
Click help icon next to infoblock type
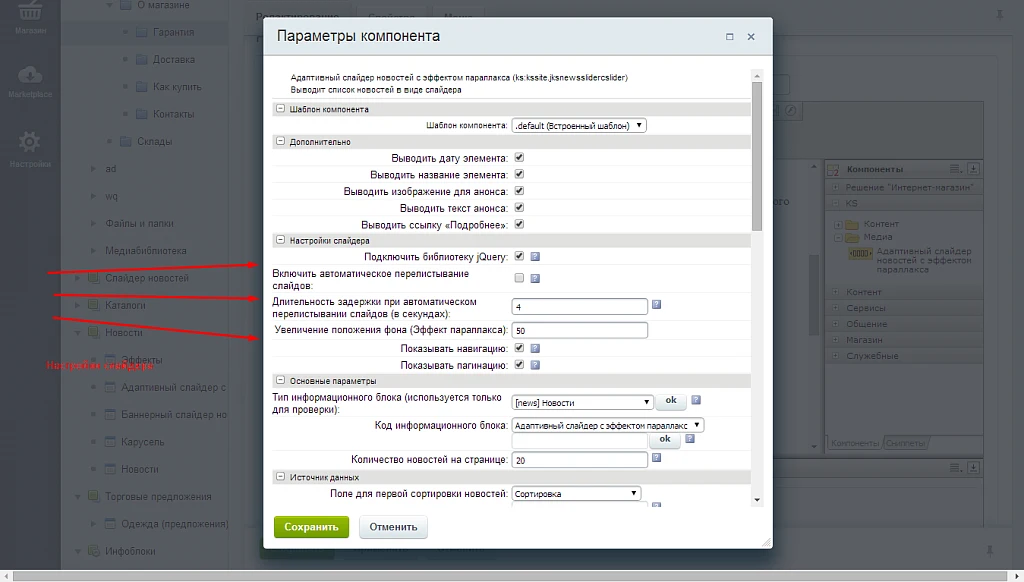point(696,400)
